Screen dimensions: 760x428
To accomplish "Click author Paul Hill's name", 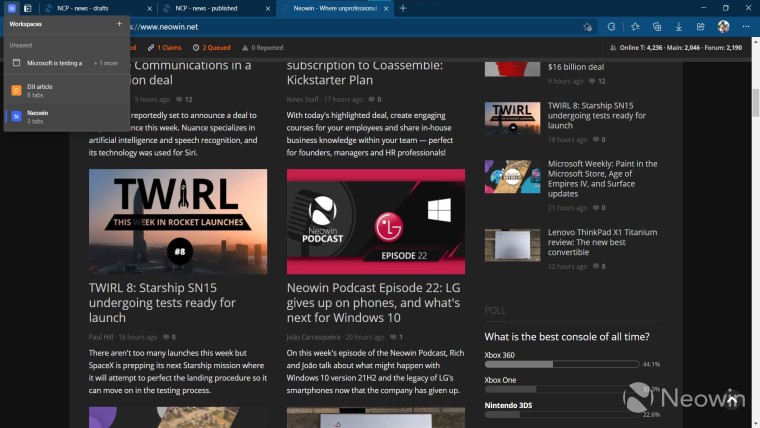I will tap(101, 337).
